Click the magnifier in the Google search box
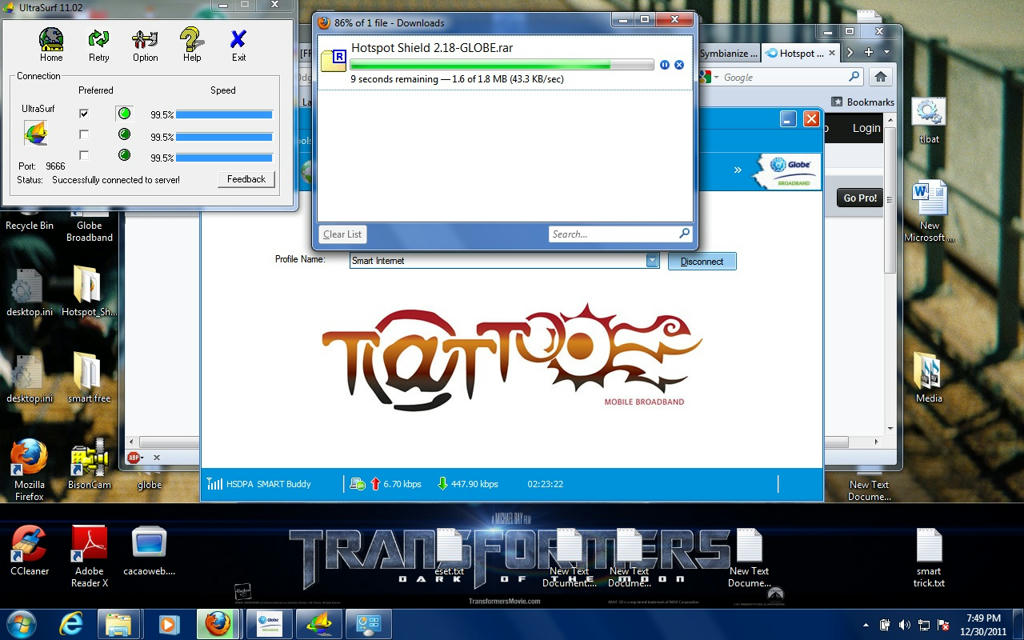 point(854,77)
